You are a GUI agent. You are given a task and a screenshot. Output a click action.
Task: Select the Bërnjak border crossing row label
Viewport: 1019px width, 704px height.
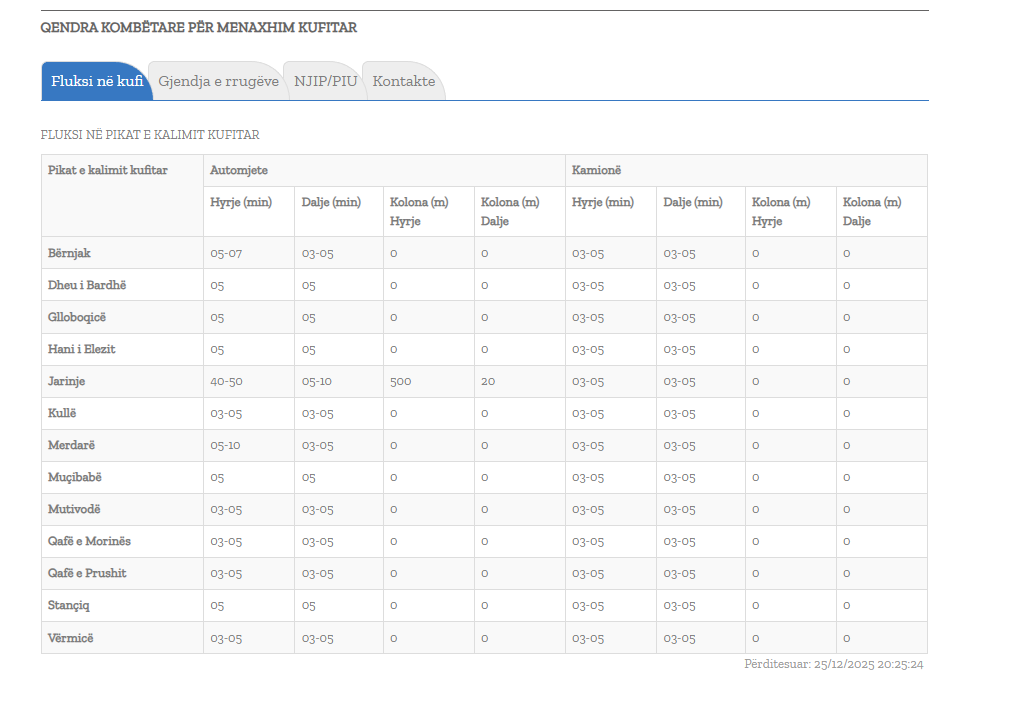69,253
